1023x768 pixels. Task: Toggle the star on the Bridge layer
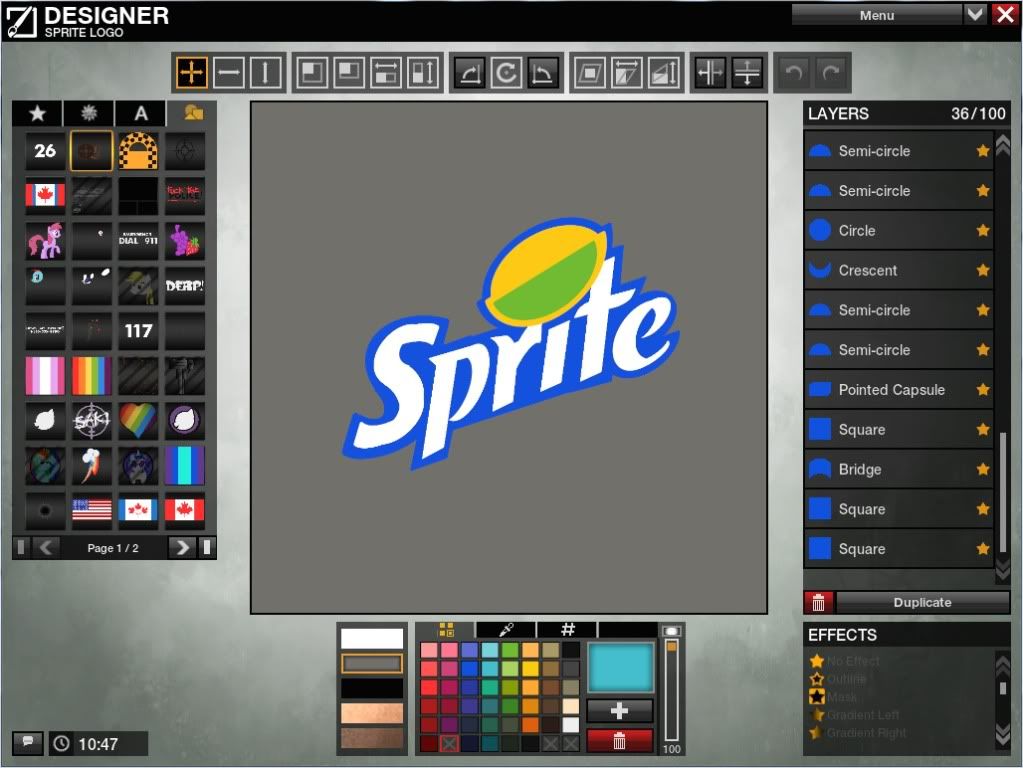983,469
